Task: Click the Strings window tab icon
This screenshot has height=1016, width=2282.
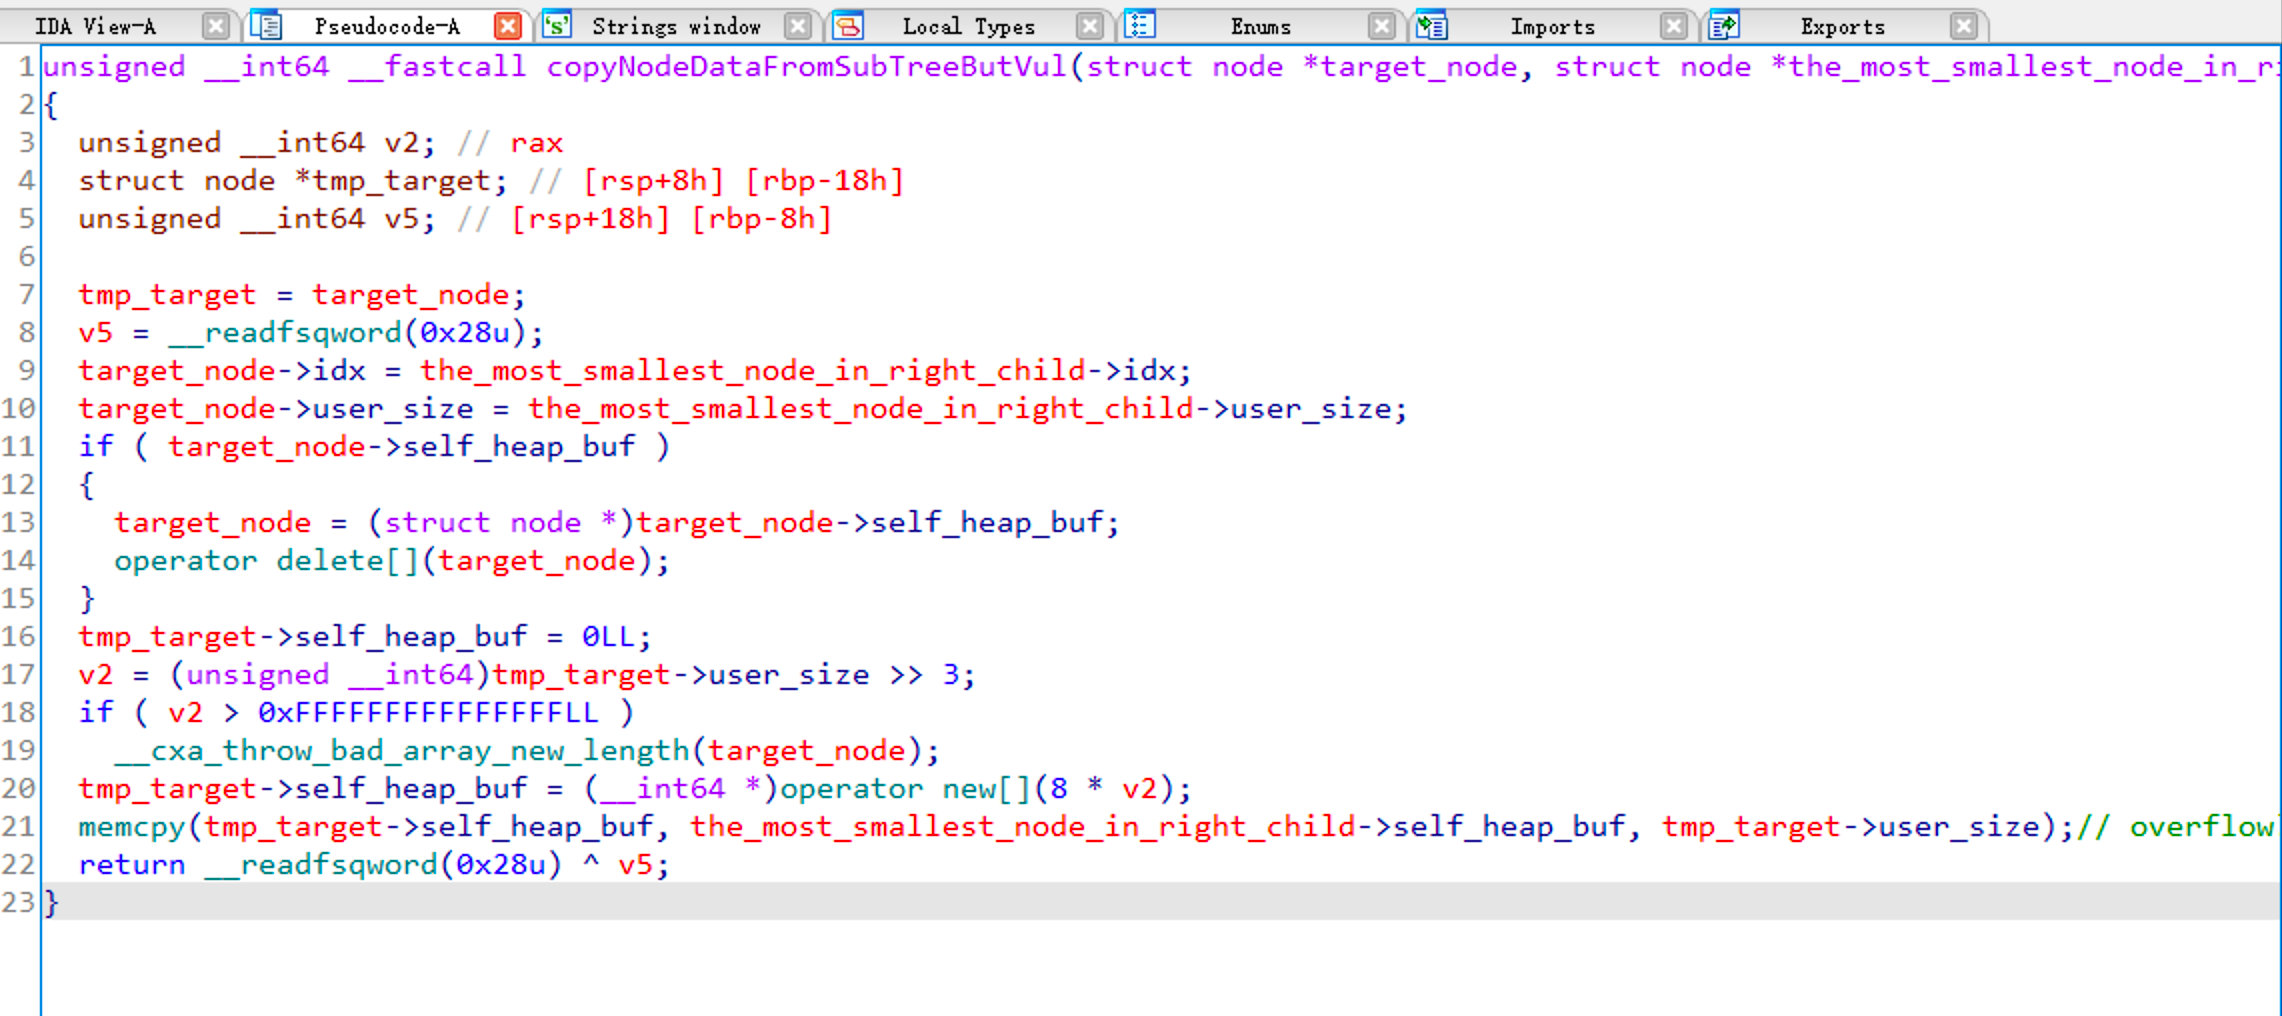Action: point(557,25)
